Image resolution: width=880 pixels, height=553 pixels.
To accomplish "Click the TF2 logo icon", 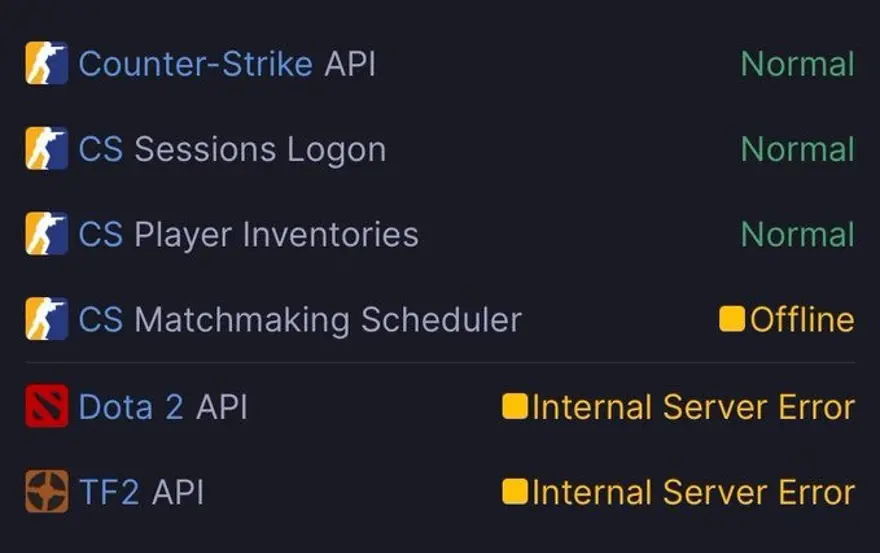I will [46, 492].
